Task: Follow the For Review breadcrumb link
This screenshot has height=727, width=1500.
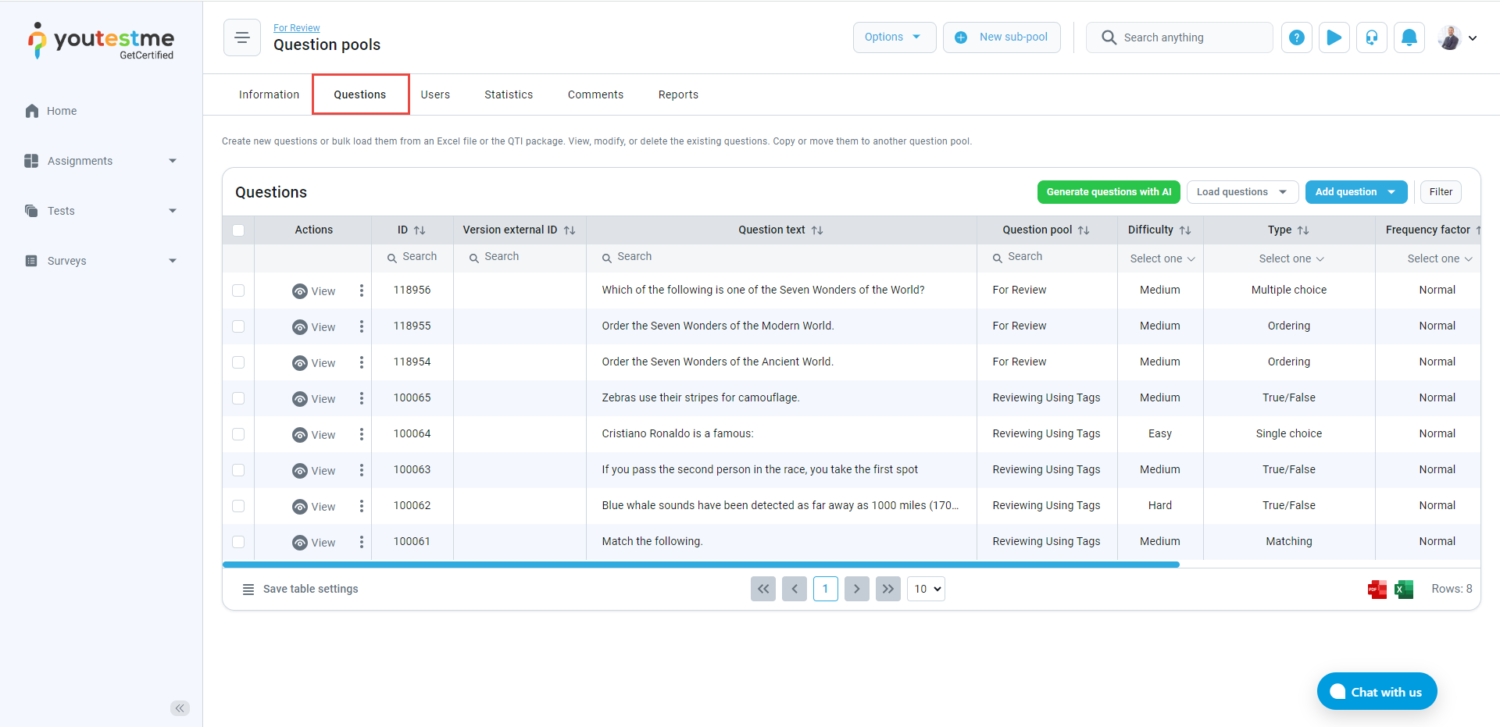Action: click(x=297, y=28)
